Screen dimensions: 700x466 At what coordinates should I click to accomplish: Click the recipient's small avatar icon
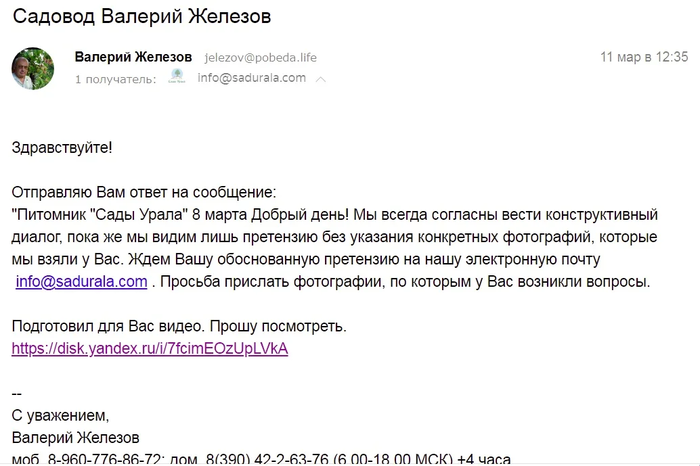click(177, 77)
